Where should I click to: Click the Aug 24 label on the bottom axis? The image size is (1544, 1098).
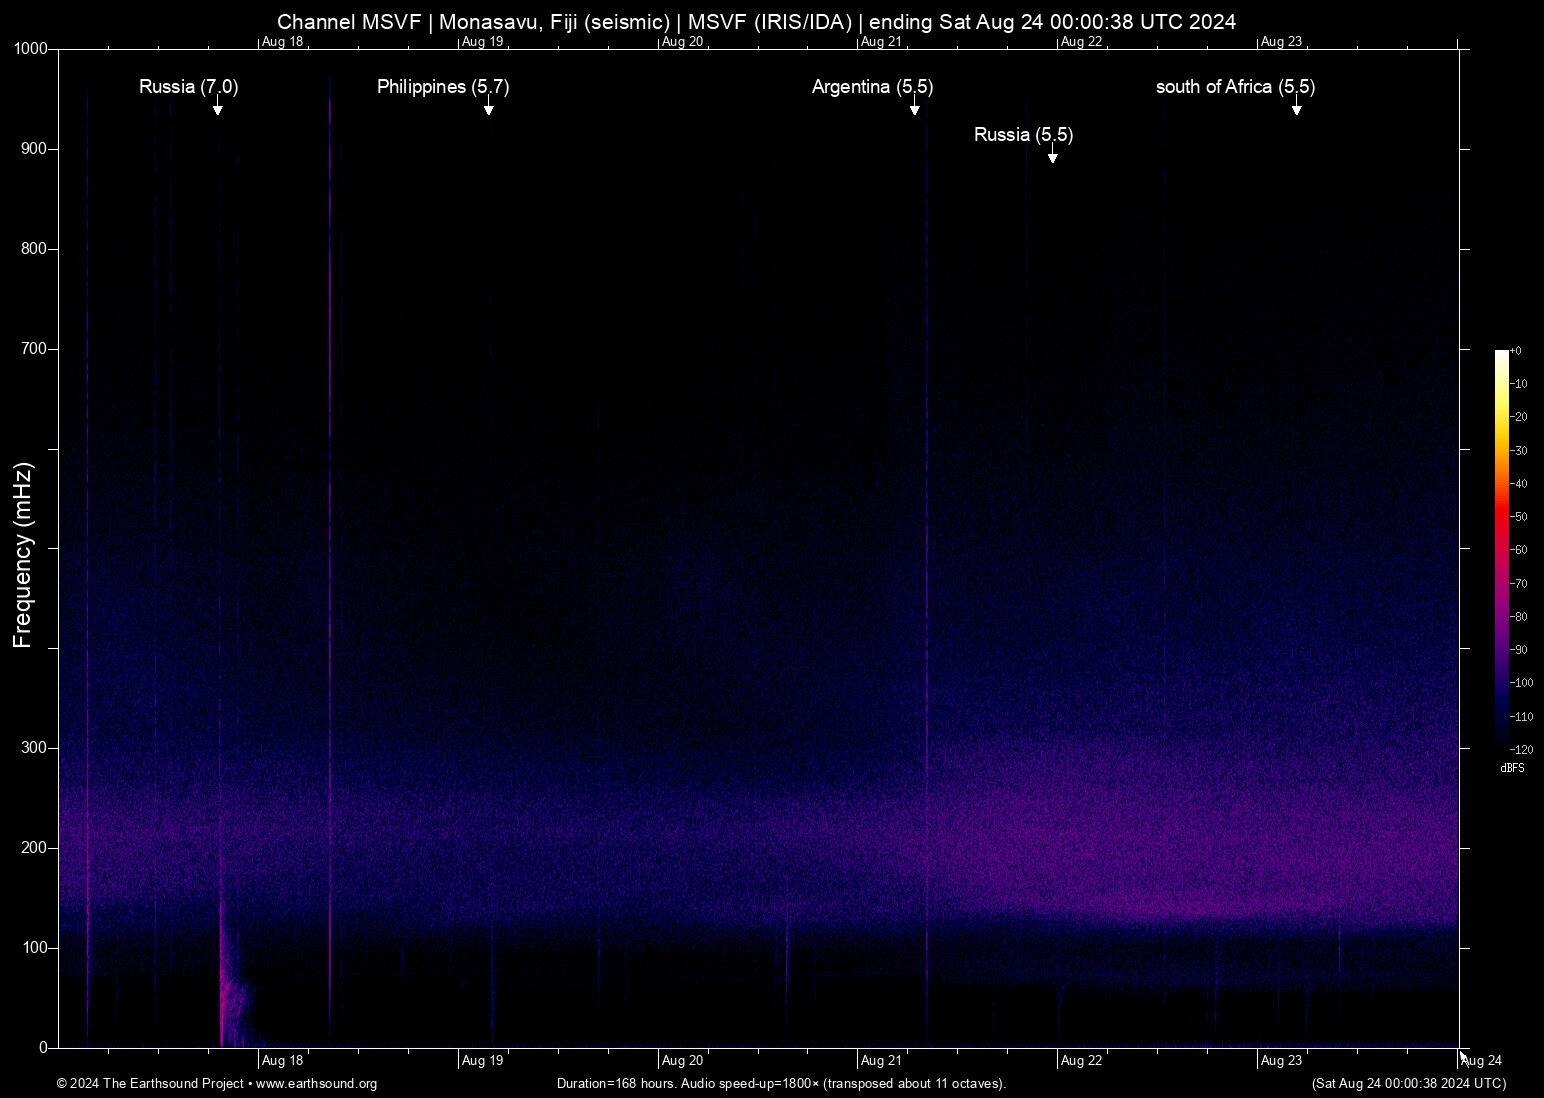[x=1482, y=1061]
